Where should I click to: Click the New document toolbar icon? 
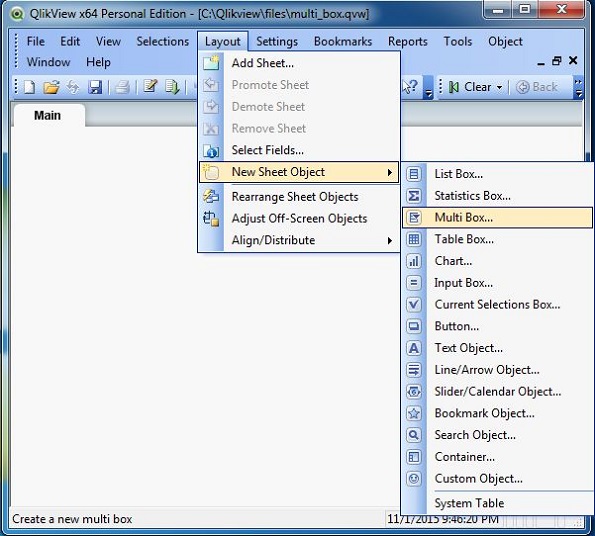[x=30, y=87]
